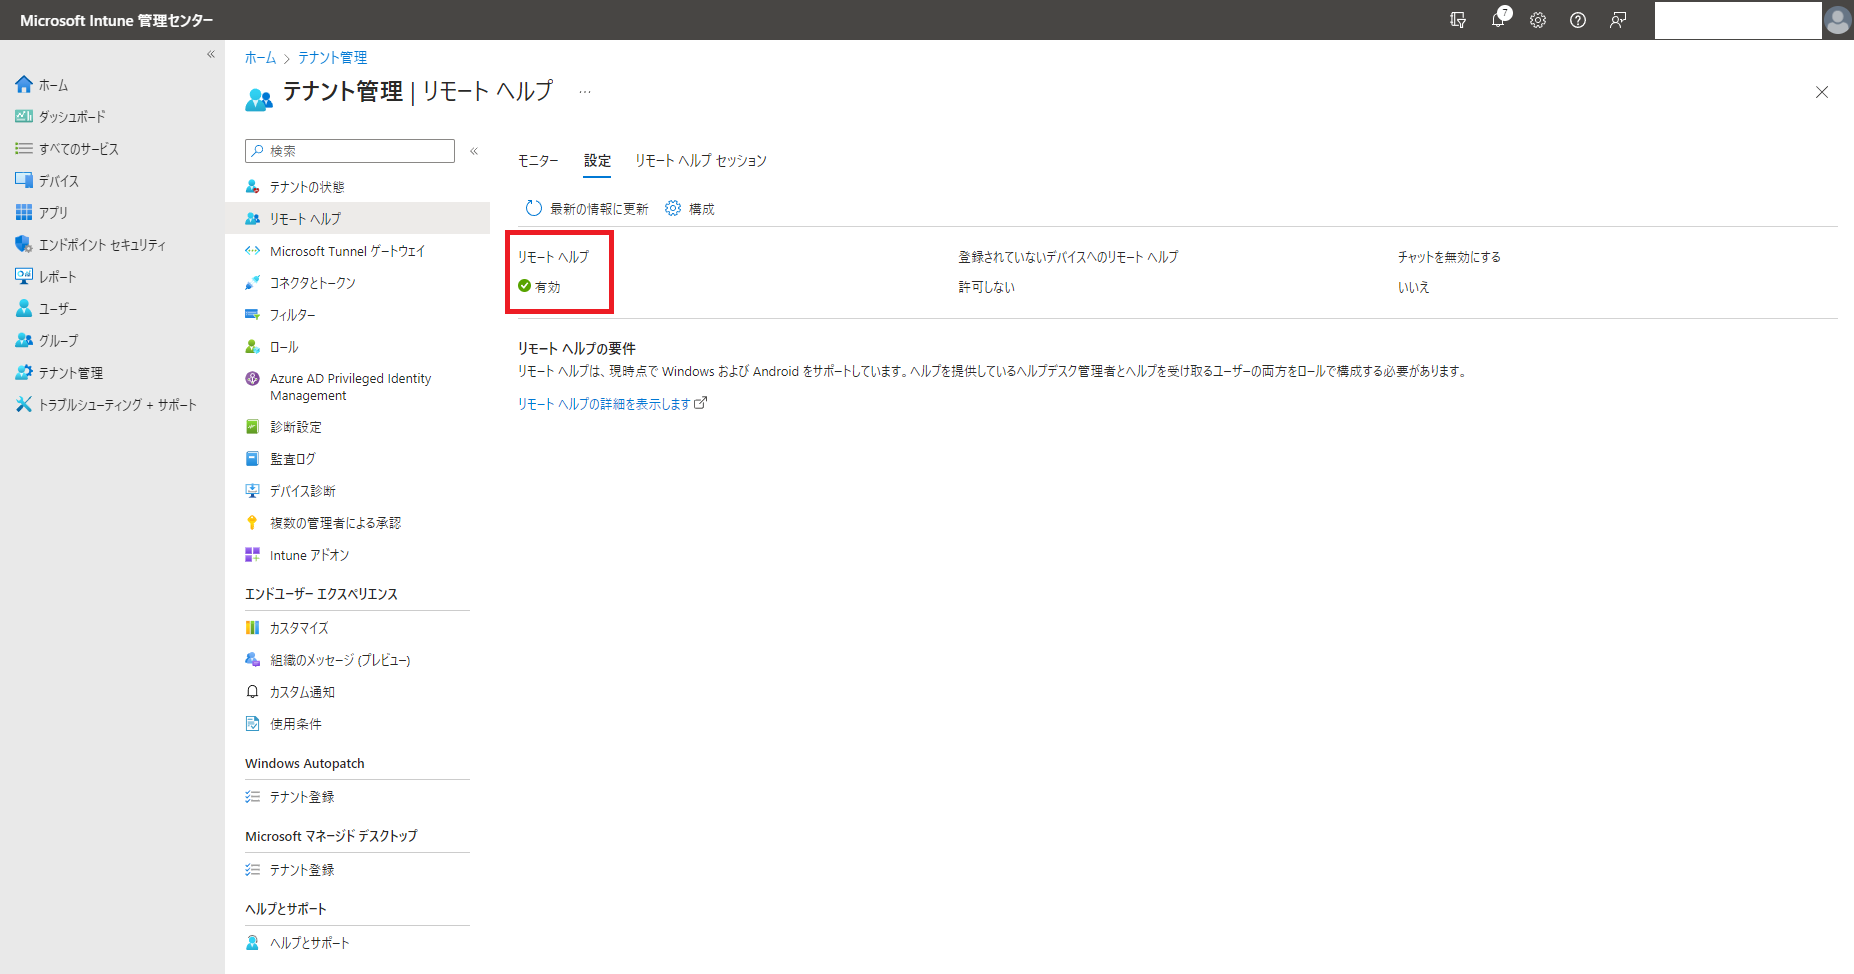The width and height of the screenshot is (1854, 974).
Task: Collapse the main navigation with the « chevron
Action: click(211, 54)
